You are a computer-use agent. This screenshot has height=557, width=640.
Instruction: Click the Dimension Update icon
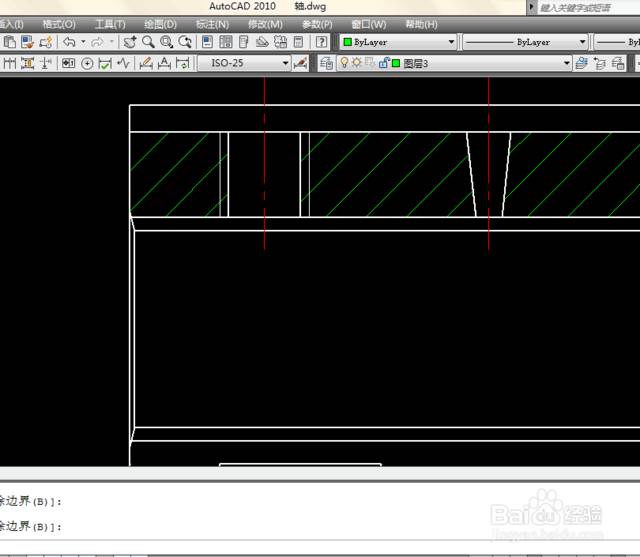pos(182,63)
